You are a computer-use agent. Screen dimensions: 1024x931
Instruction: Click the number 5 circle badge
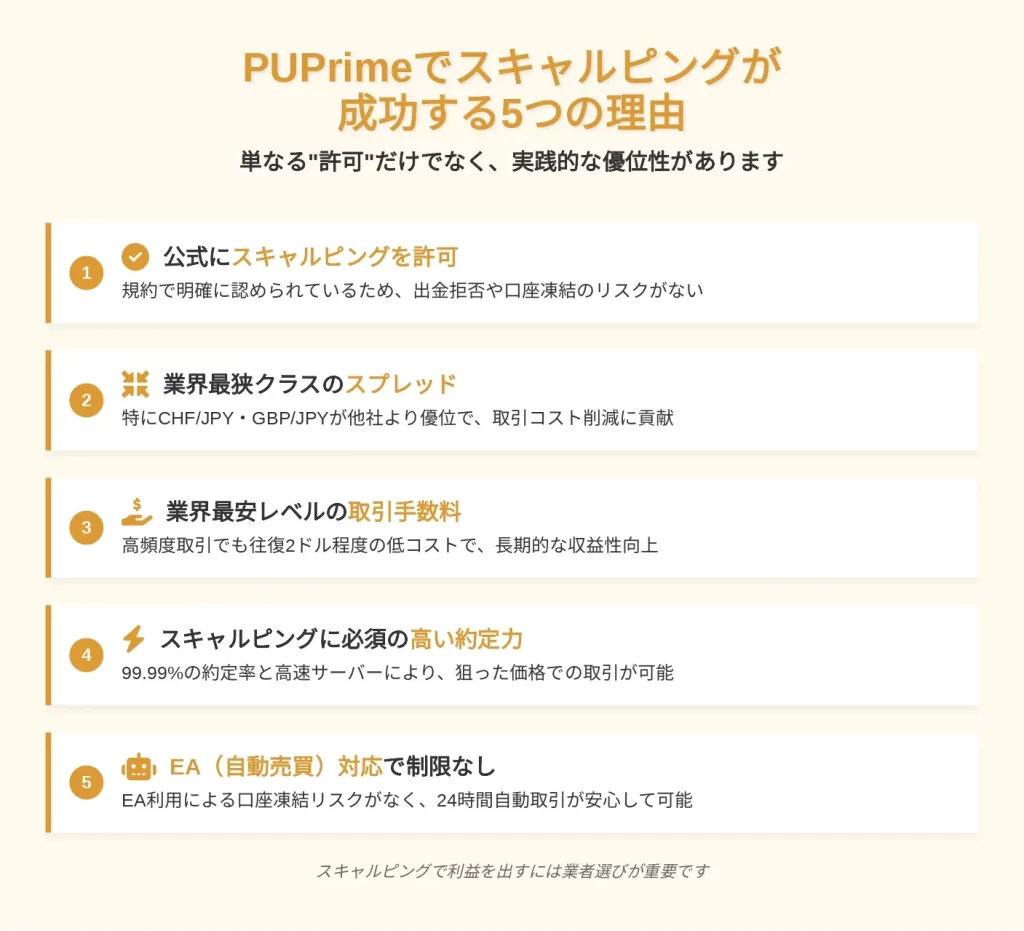click(x=86, y=782)
